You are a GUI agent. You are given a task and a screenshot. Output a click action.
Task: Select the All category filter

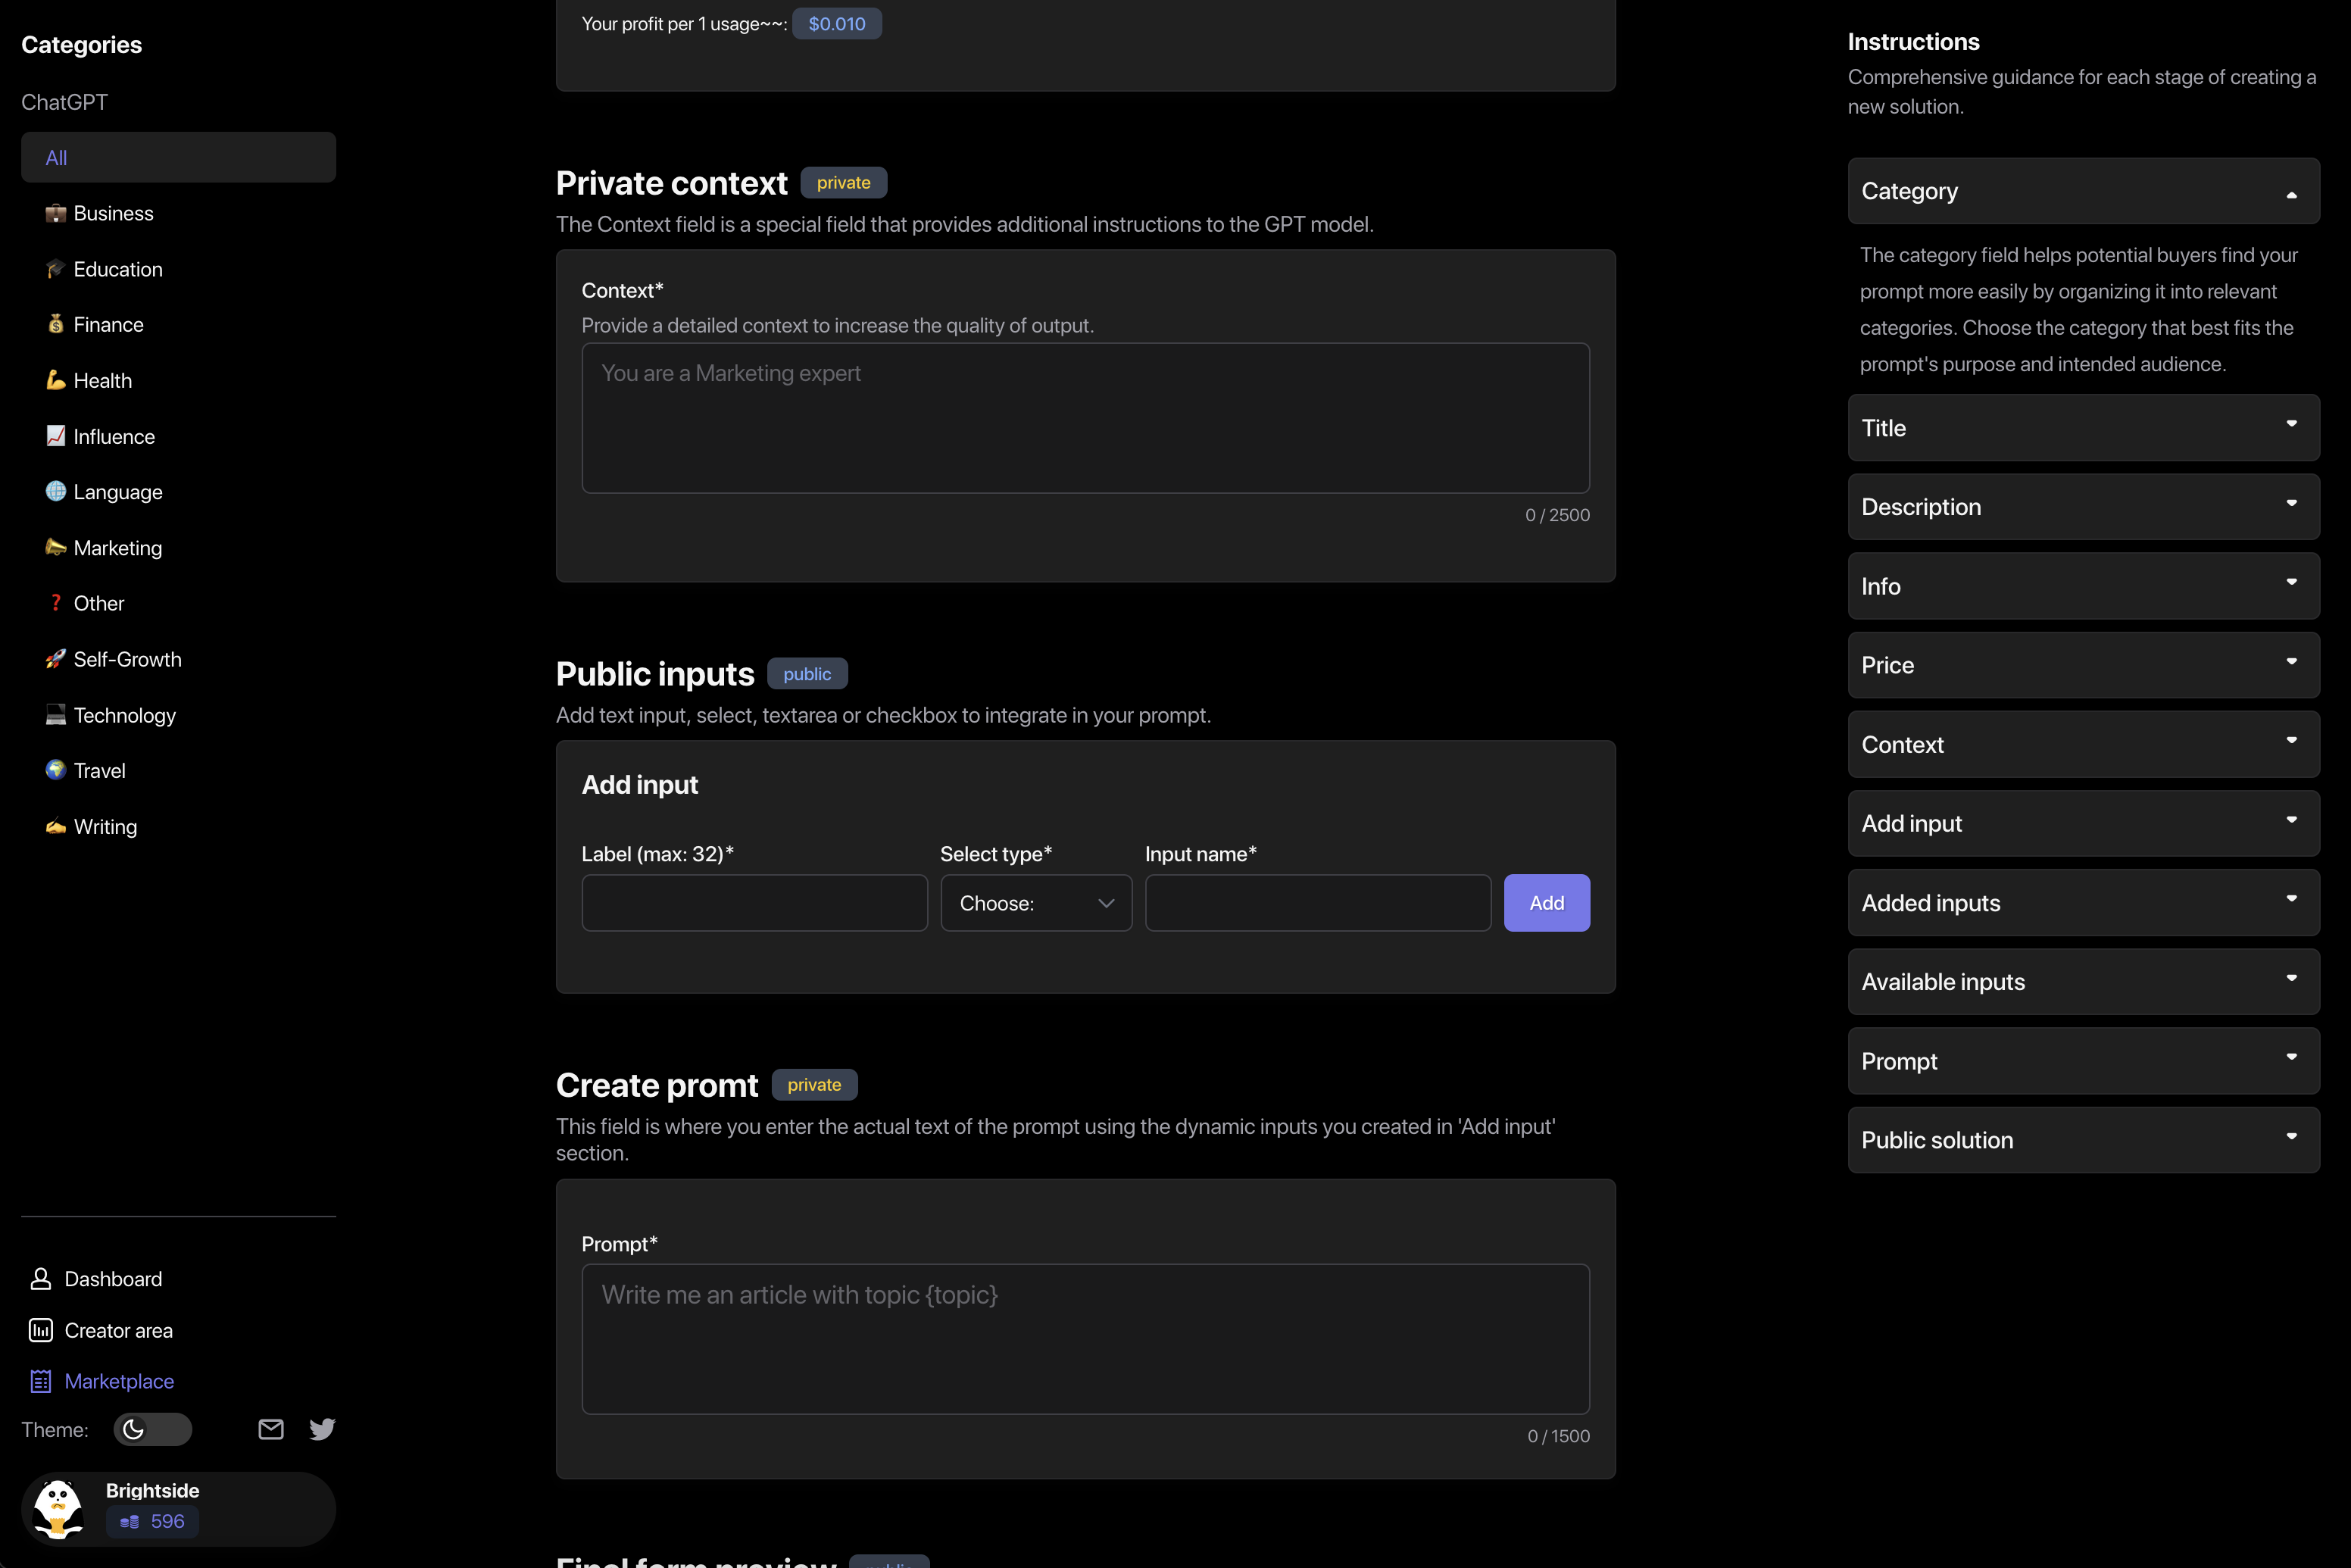point(178,157)
